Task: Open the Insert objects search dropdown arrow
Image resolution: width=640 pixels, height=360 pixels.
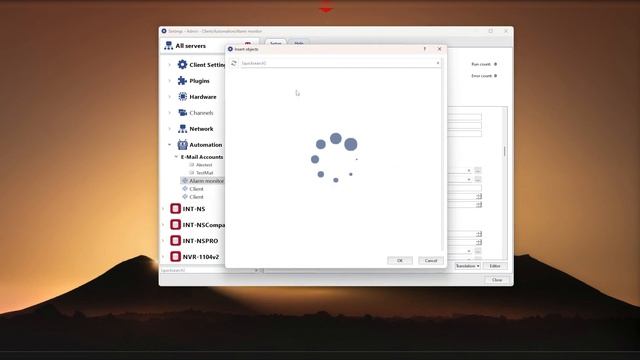Action: coord(438,63)
